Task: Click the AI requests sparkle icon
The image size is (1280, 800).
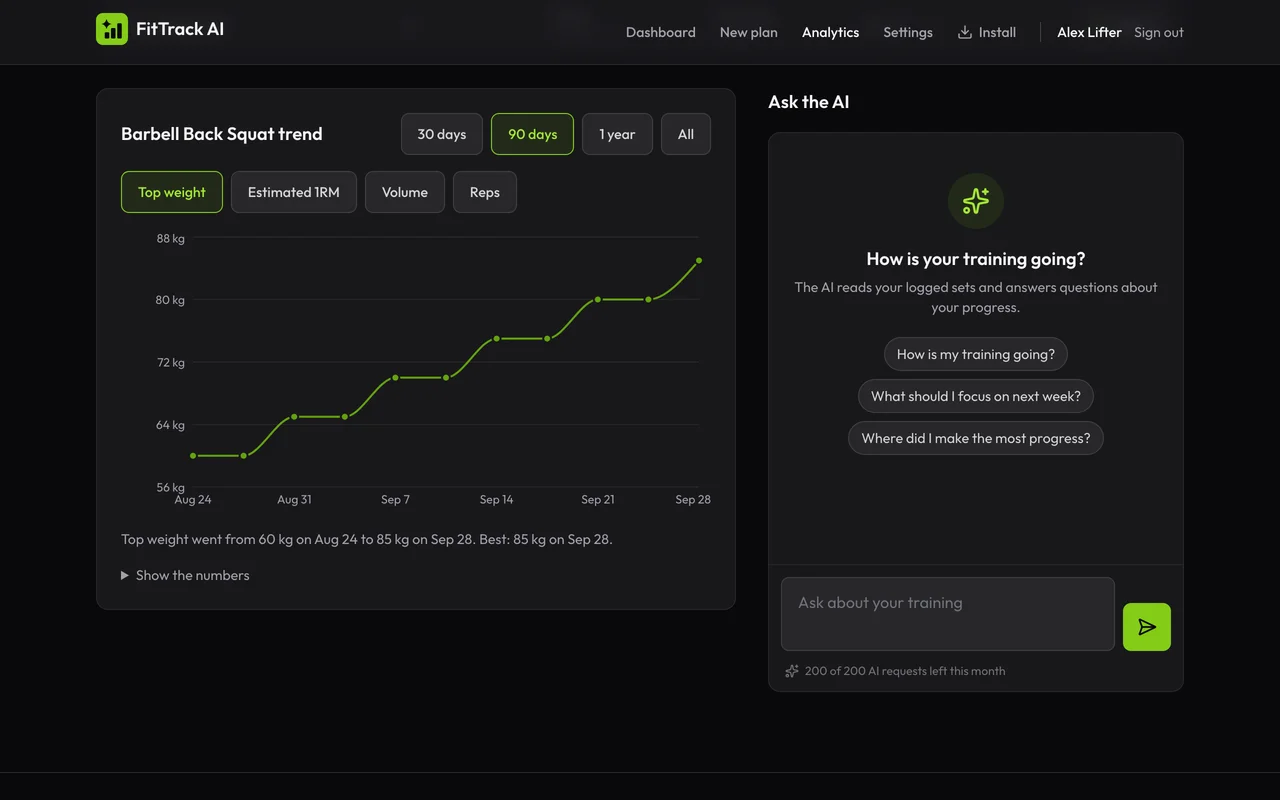Action: coord(792,671)
